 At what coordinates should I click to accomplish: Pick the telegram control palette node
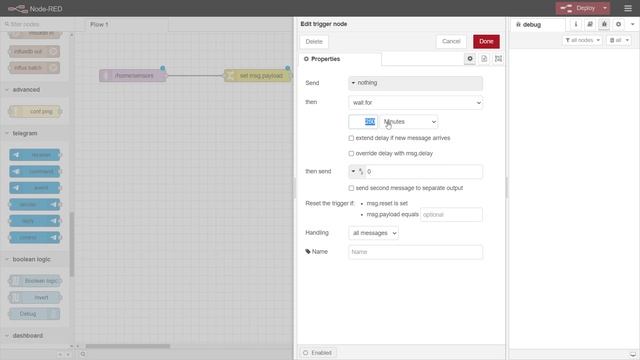pos(35,237)
